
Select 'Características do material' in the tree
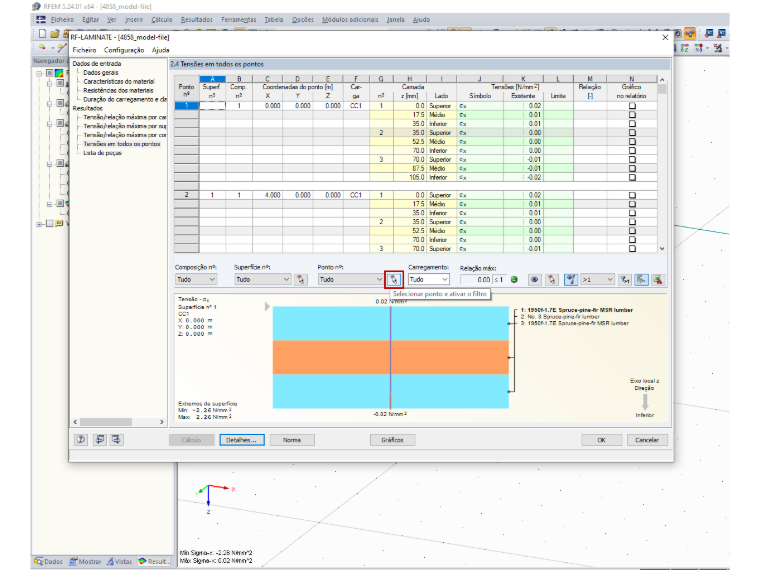(119, 81)
